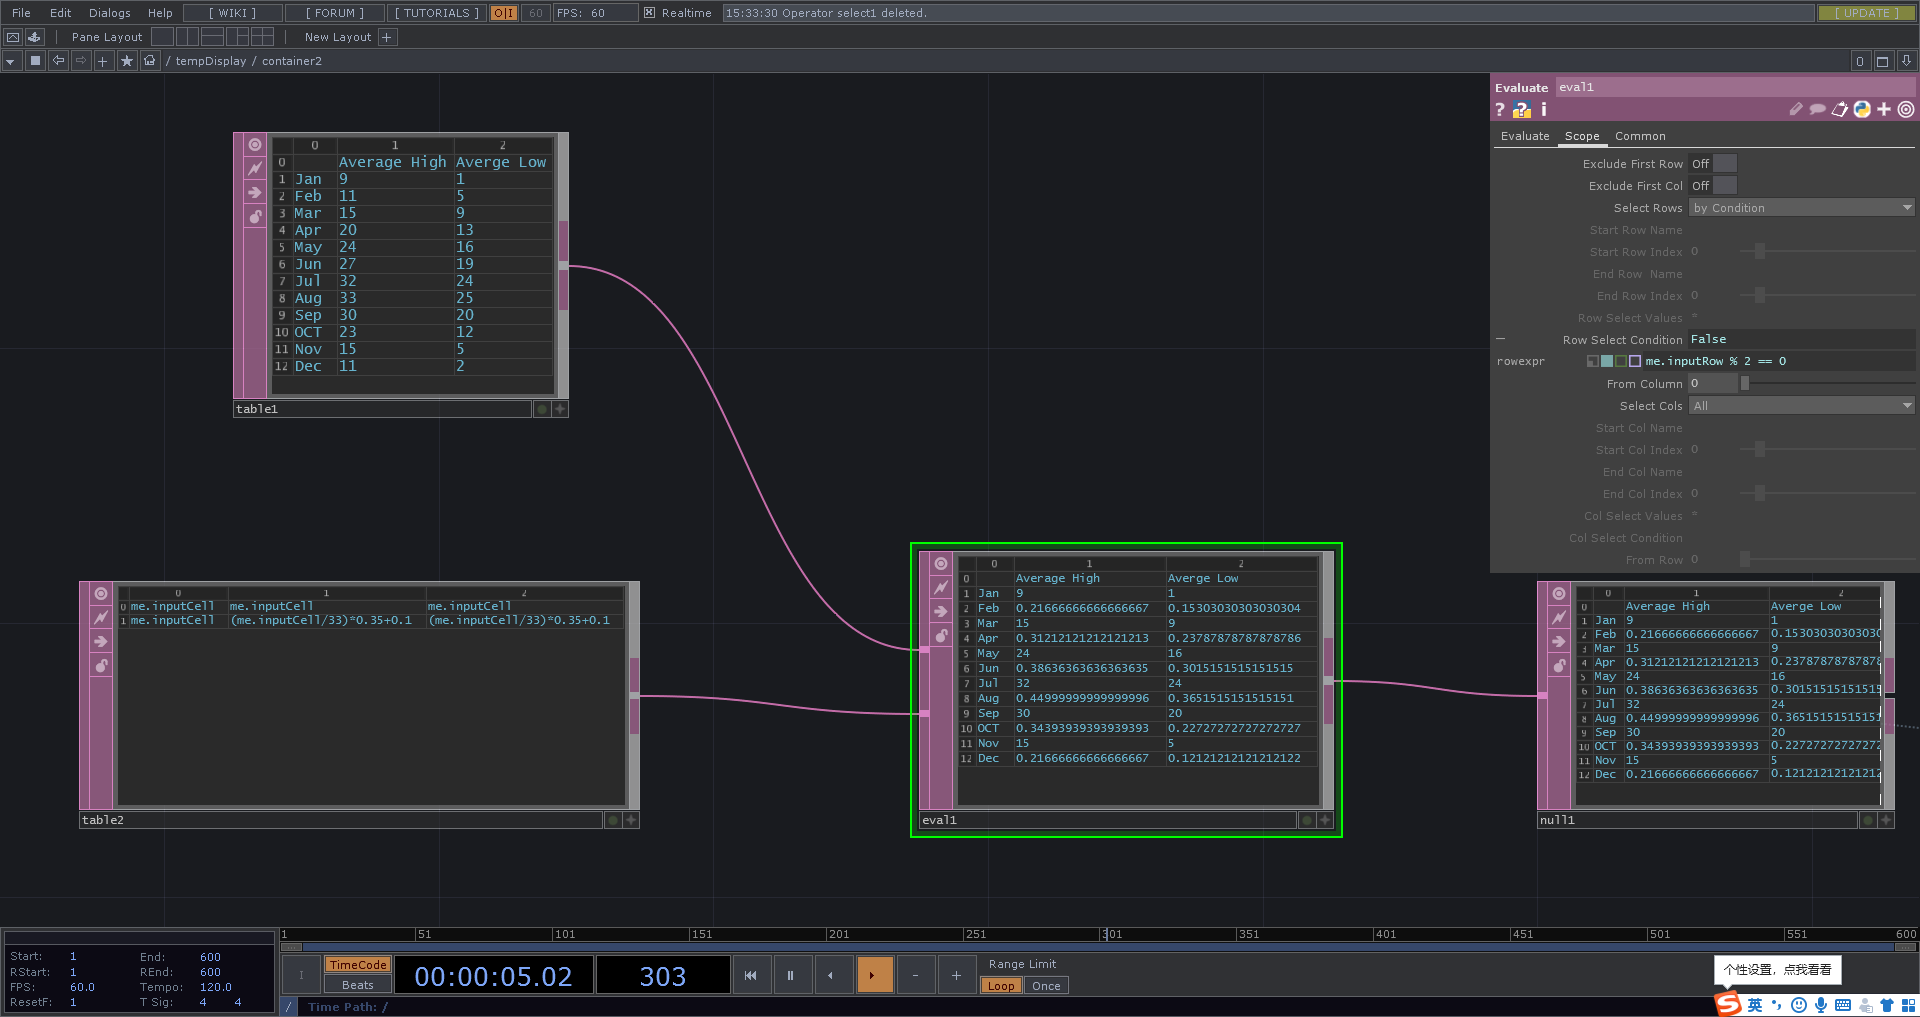Open the pane type dropdown arrow at top-left
The height and width of the screenshot is (1017, 1920).
[x=10, y=60]
